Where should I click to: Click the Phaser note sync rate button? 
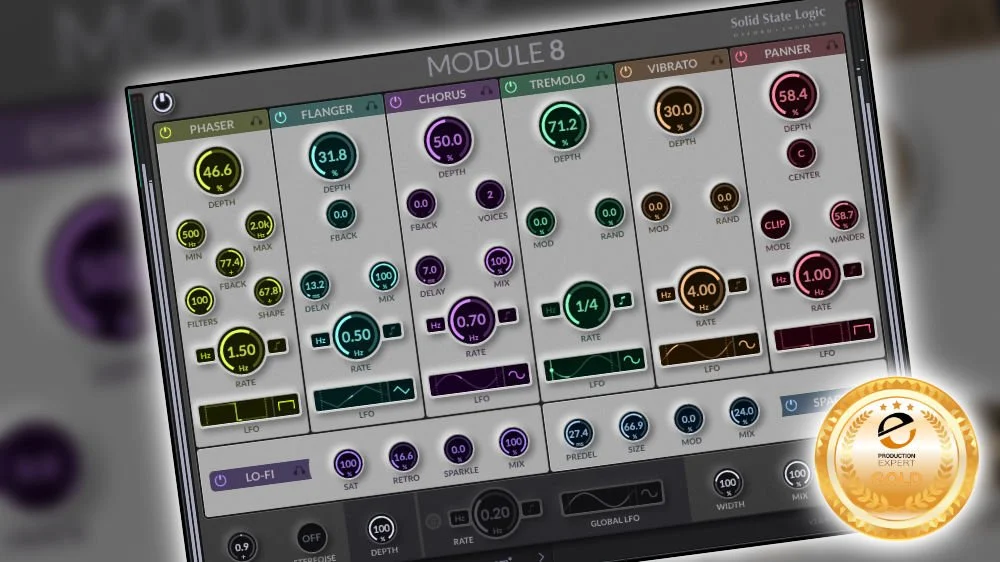277,346
